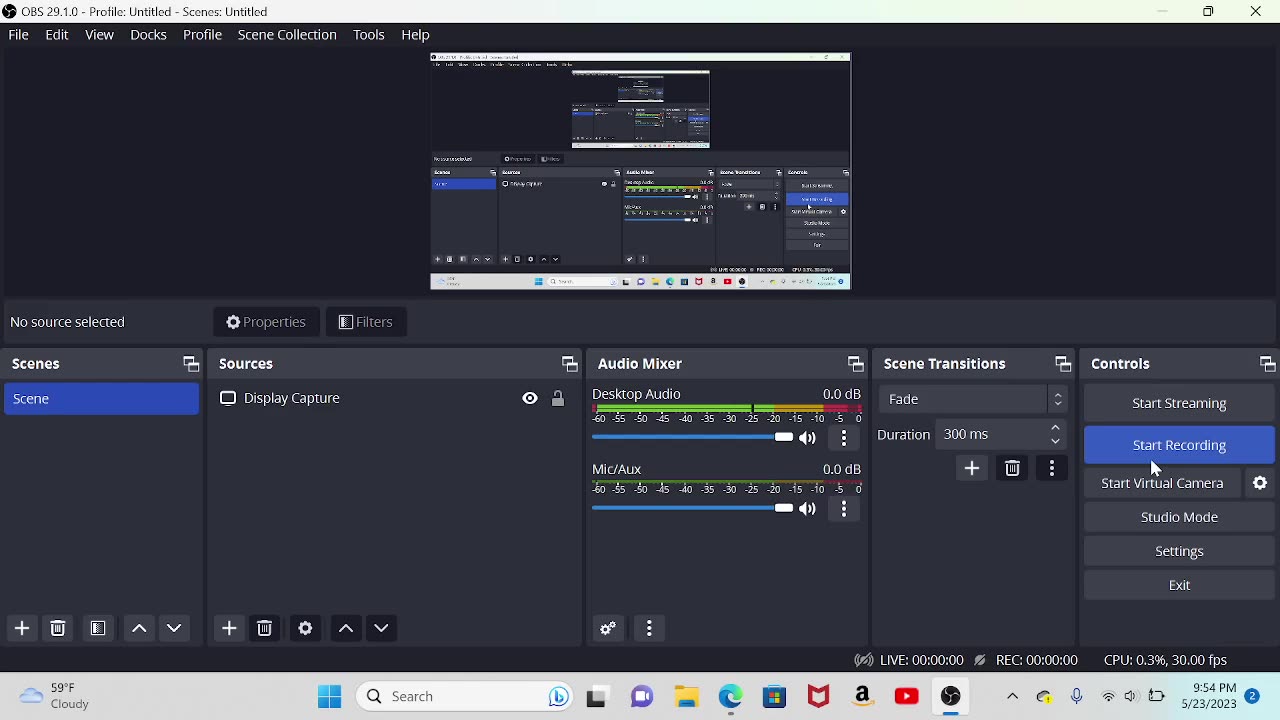Open the Tools menu
1280x720 pixels.
click(369, 35)
